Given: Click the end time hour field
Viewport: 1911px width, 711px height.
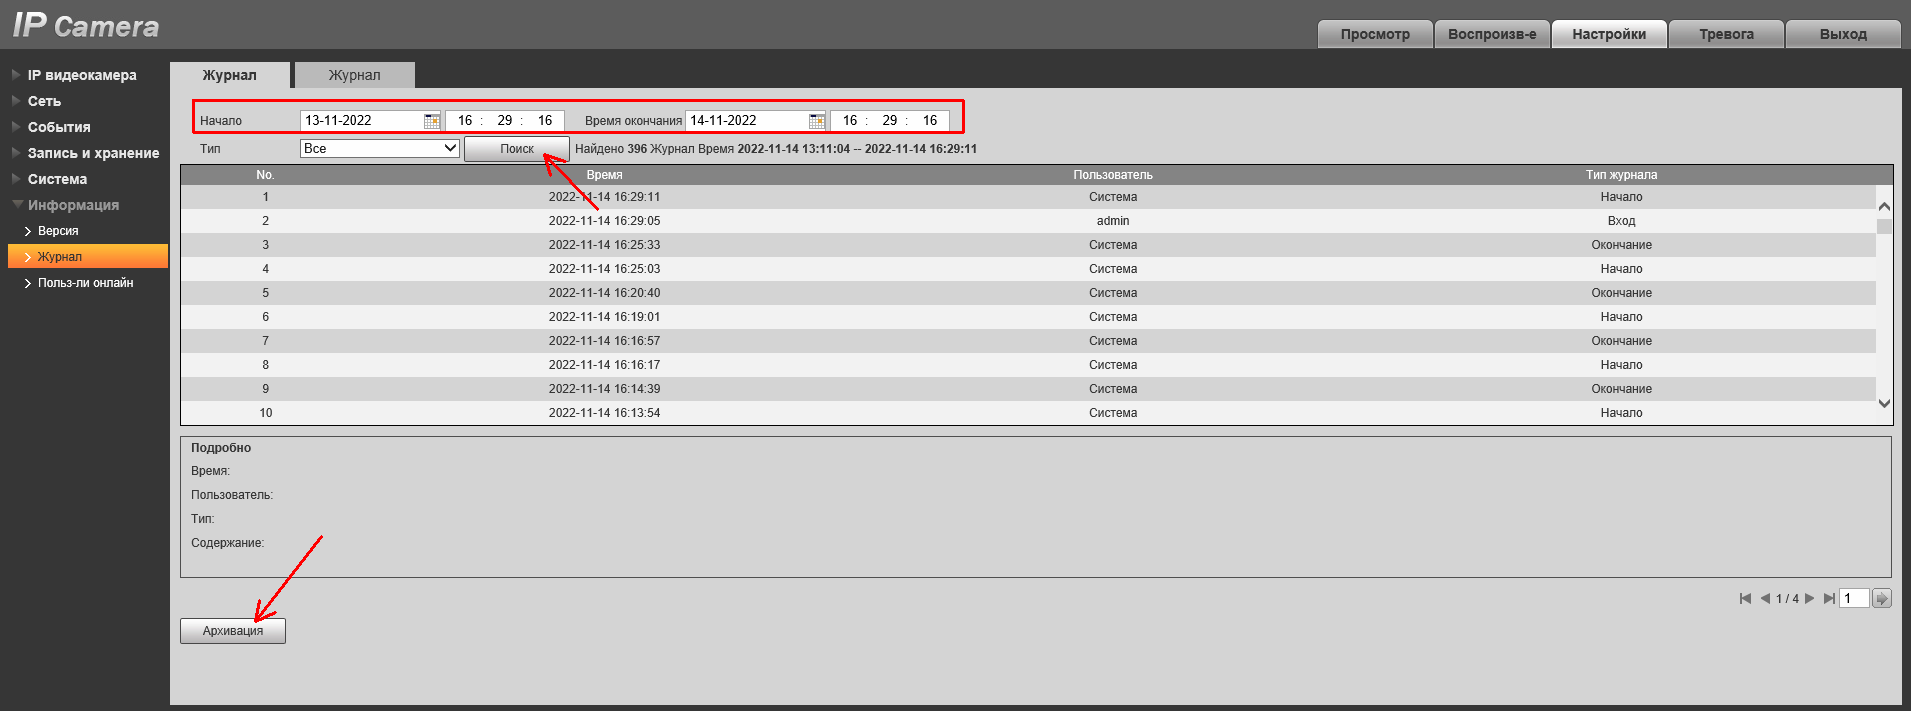Looking at the screenshot, I should click(x=850, y=120).
